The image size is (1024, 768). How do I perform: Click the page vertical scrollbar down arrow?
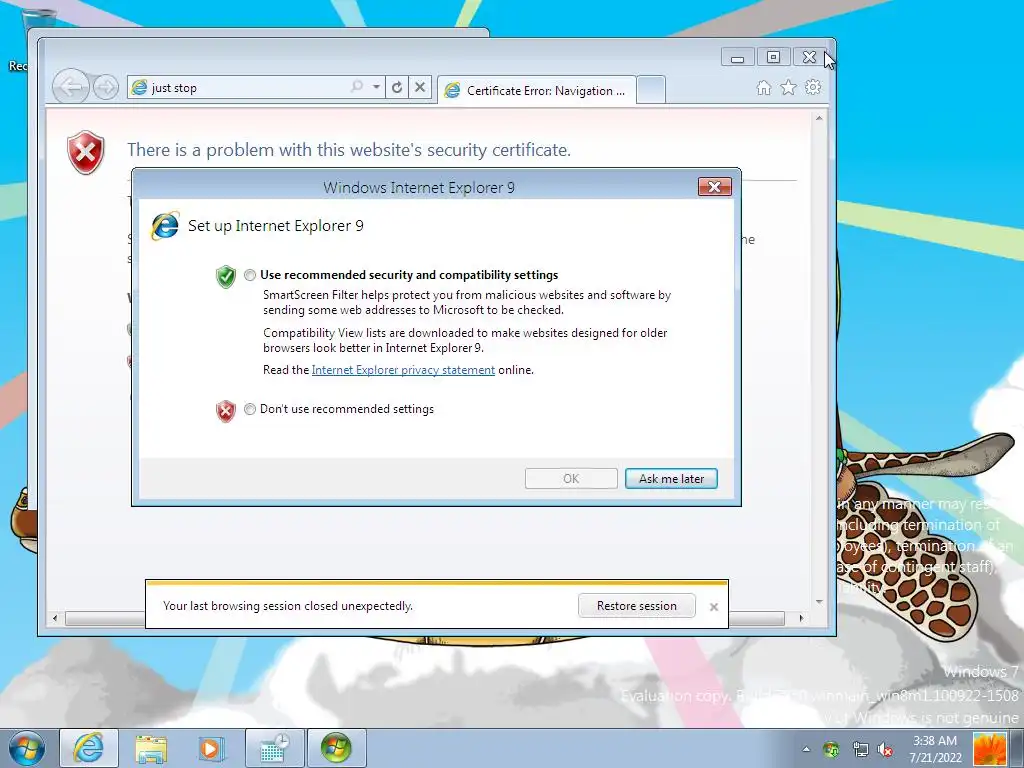pyautogui.click(x=819, y=601)
